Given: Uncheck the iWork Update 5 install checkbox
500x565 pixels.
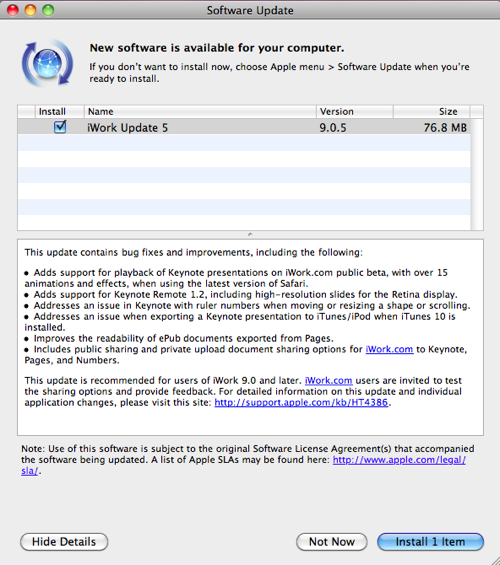Looking at the screenshot, I should (60, 127).
